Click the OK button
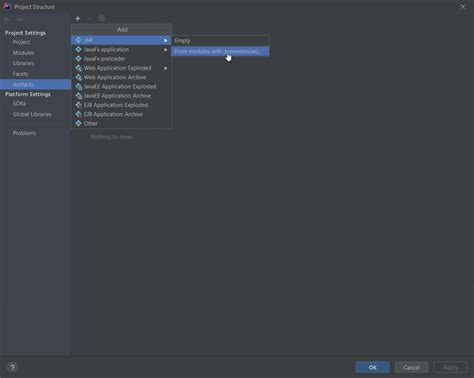 click(373, 367)
